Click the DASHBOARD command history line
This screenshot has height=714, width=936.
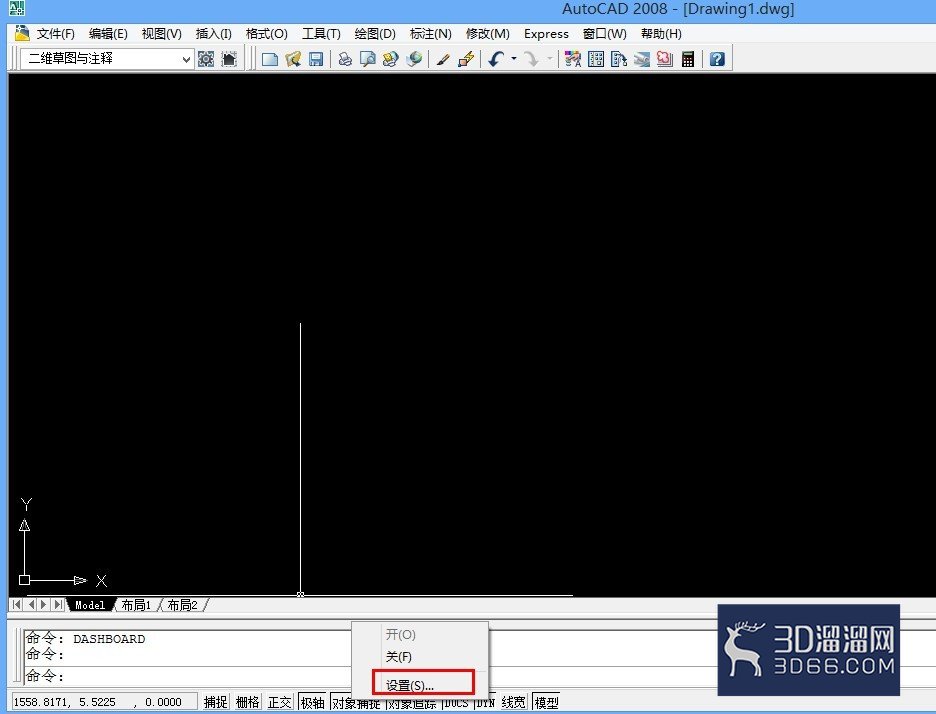tap(85, 638)
